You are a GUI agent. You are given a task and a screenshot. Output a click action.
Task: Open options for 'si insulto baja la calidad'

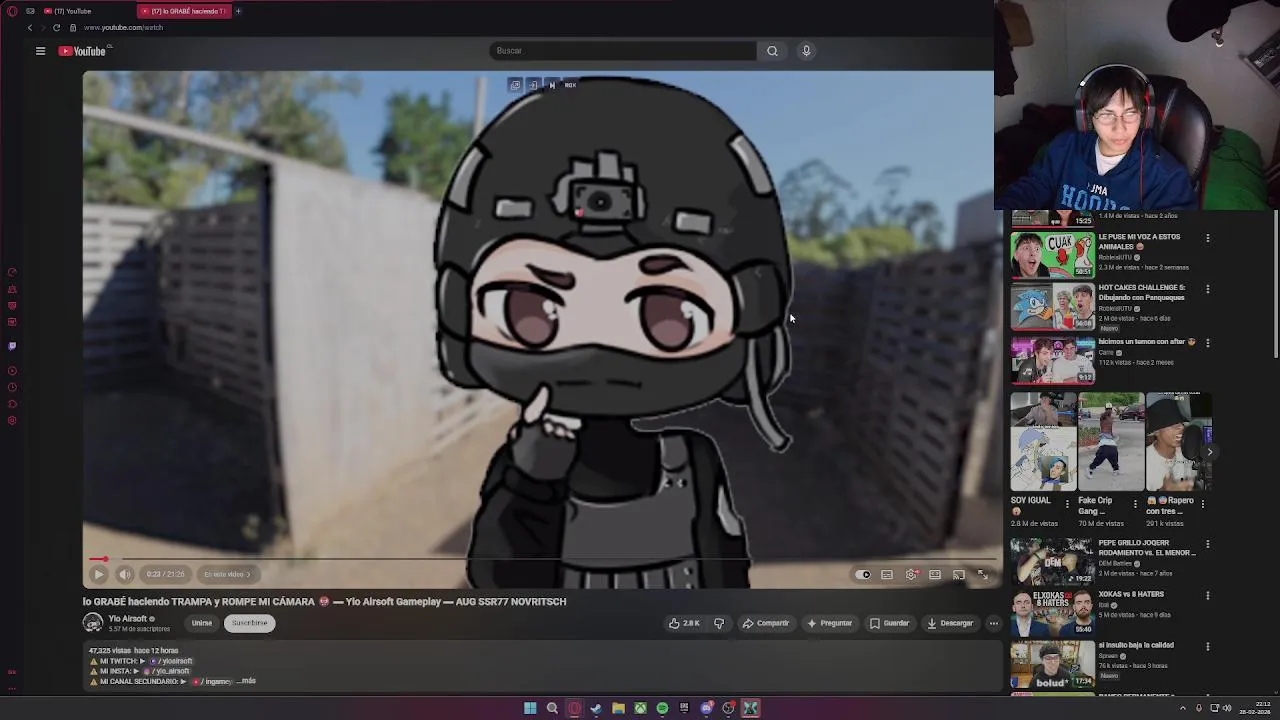point(1207,647)
